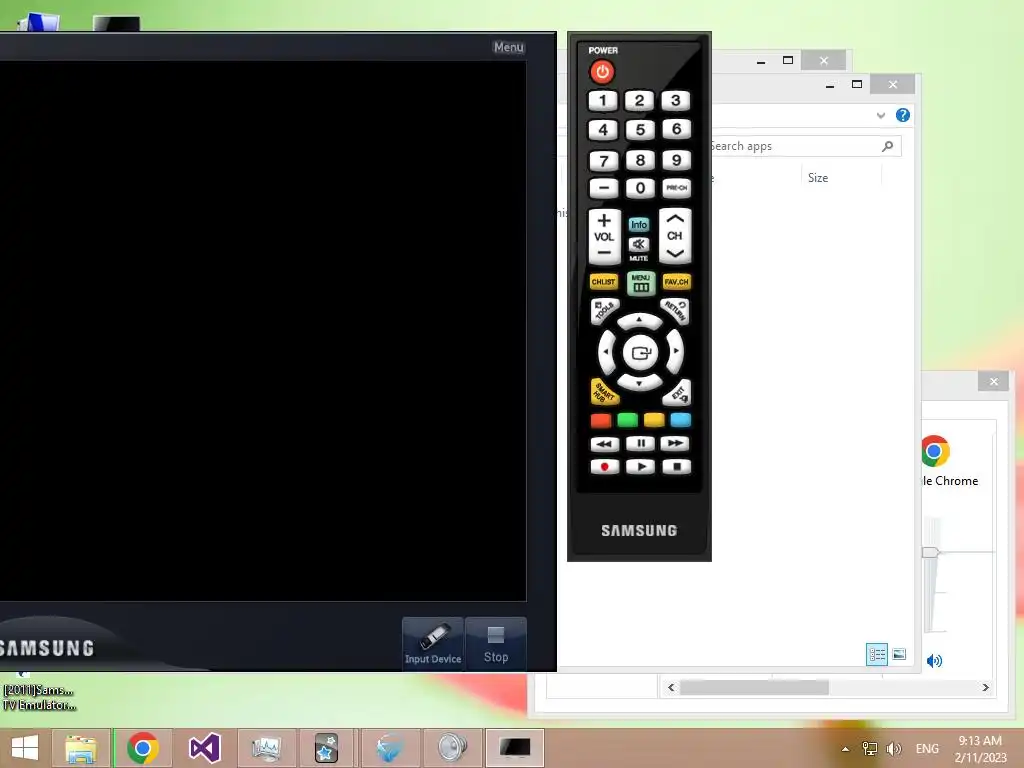The image size is (1024, 768).
Task: Click remote number 7 key
Action: click(x=603, y=161)
